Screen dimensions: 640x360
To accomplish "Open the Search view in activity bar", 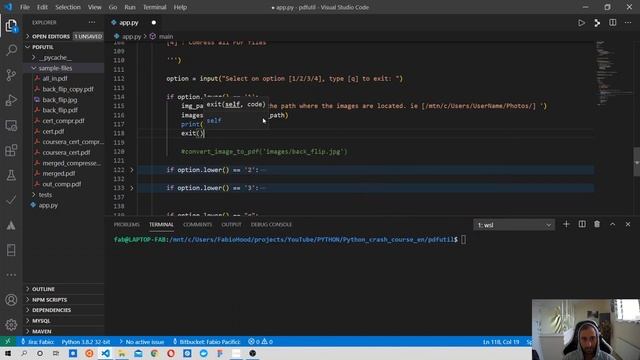I will pyautogui.click(x=11, y=50).
